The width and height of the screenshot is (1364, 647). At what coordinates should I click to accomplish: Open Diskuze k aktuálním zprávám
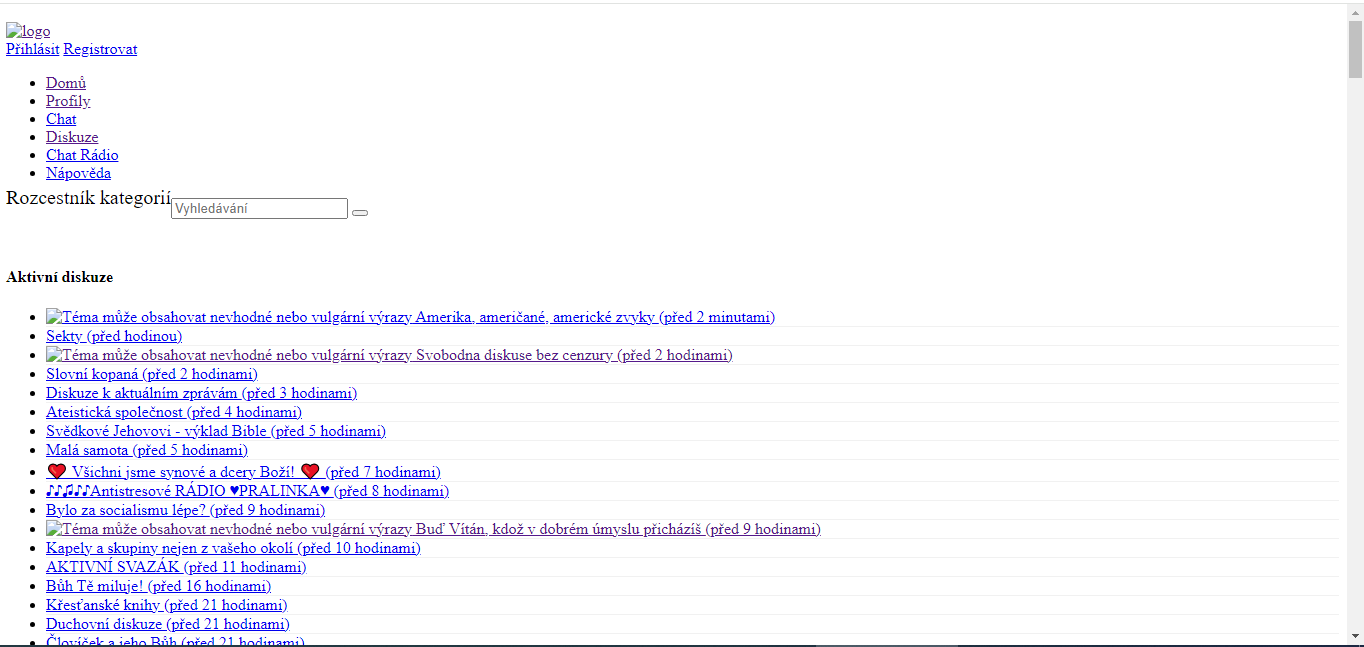point(201,393)
